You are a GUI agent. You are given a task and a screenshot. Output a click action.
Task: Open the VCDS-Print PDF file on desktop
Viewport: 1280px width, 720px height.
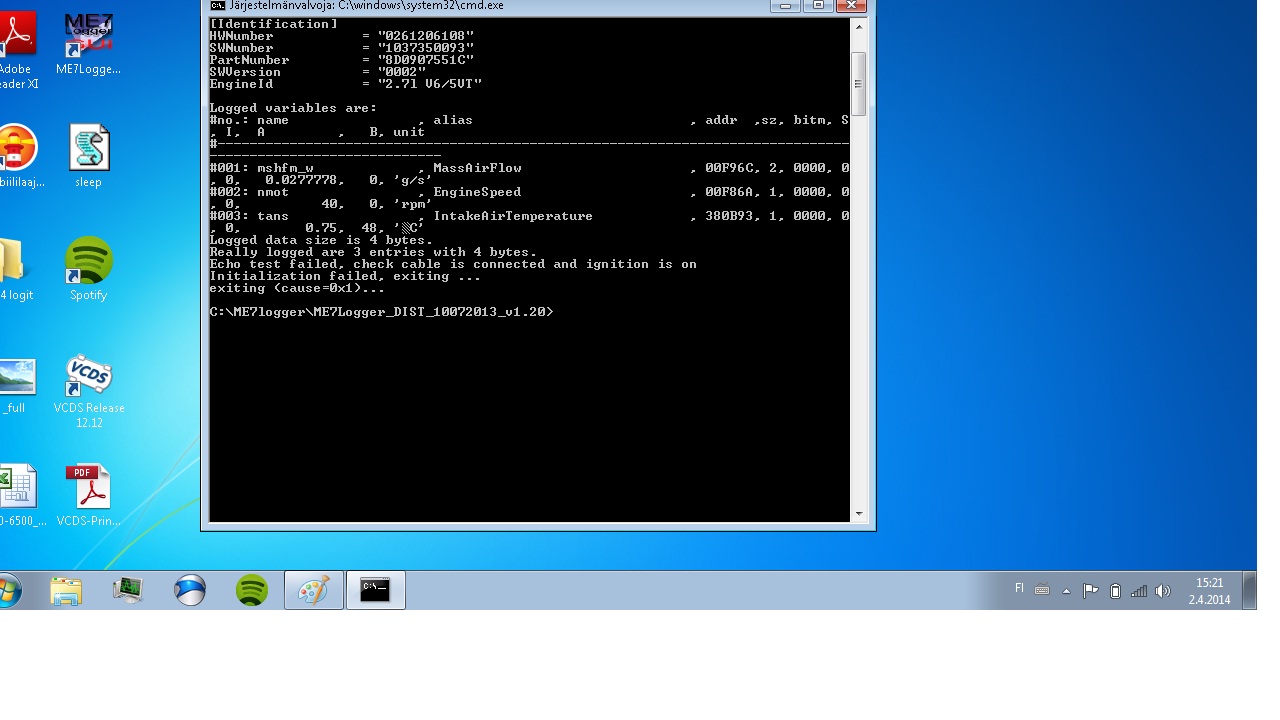(88, 489)
